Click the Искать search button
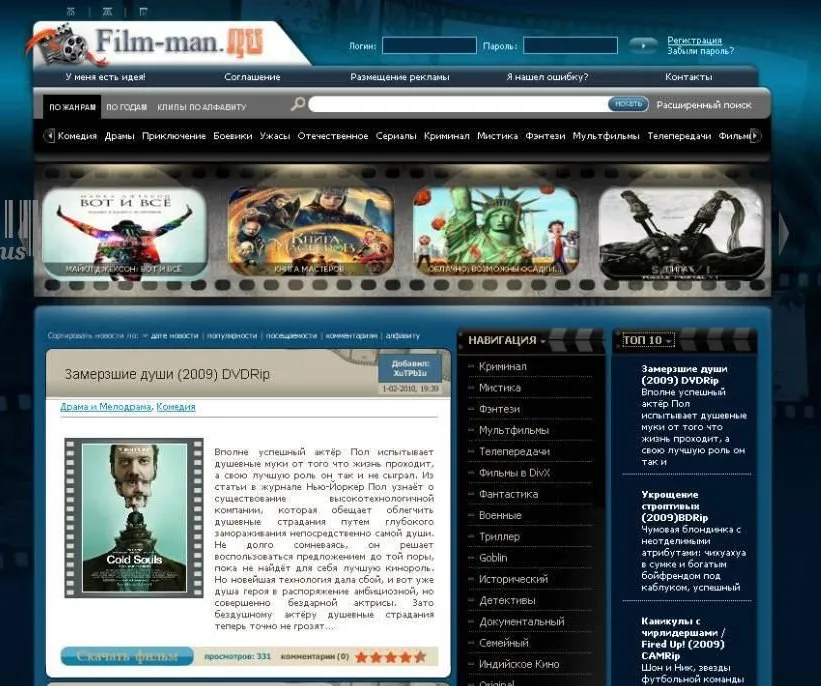 [628, 104]
